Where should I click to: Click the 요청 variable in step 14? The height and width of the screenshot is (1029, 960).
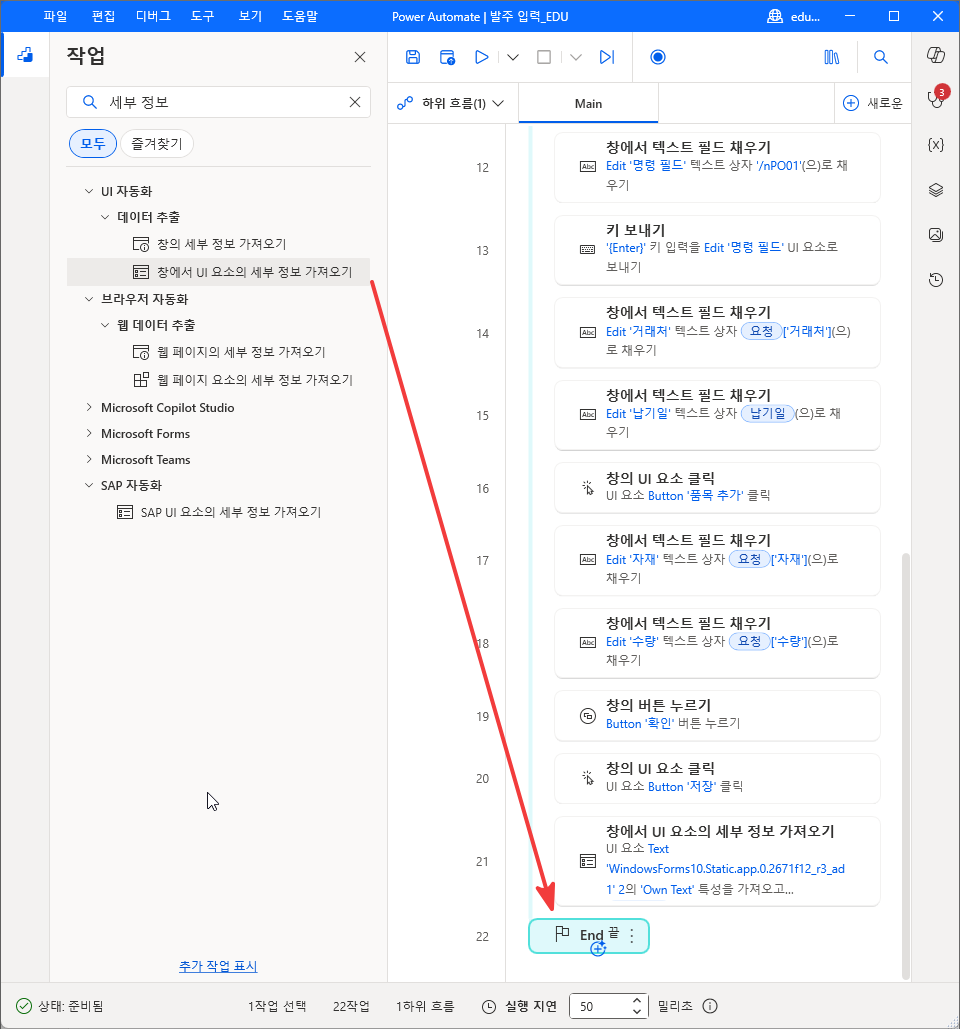[x=761, y=331]
